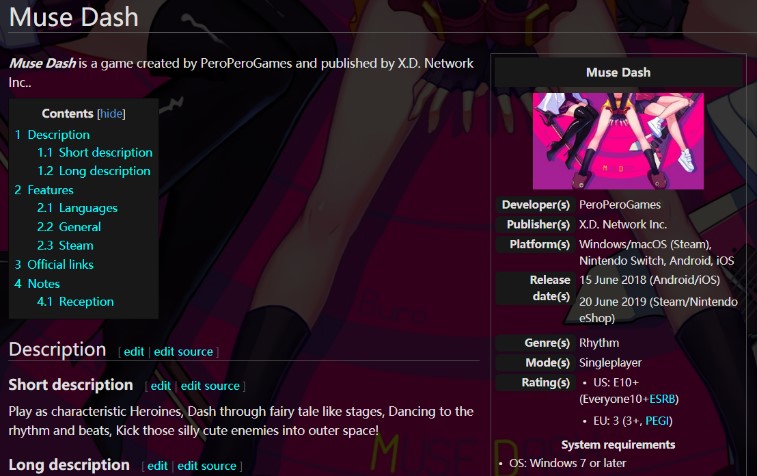Edit source of Short description

[210, 386]
